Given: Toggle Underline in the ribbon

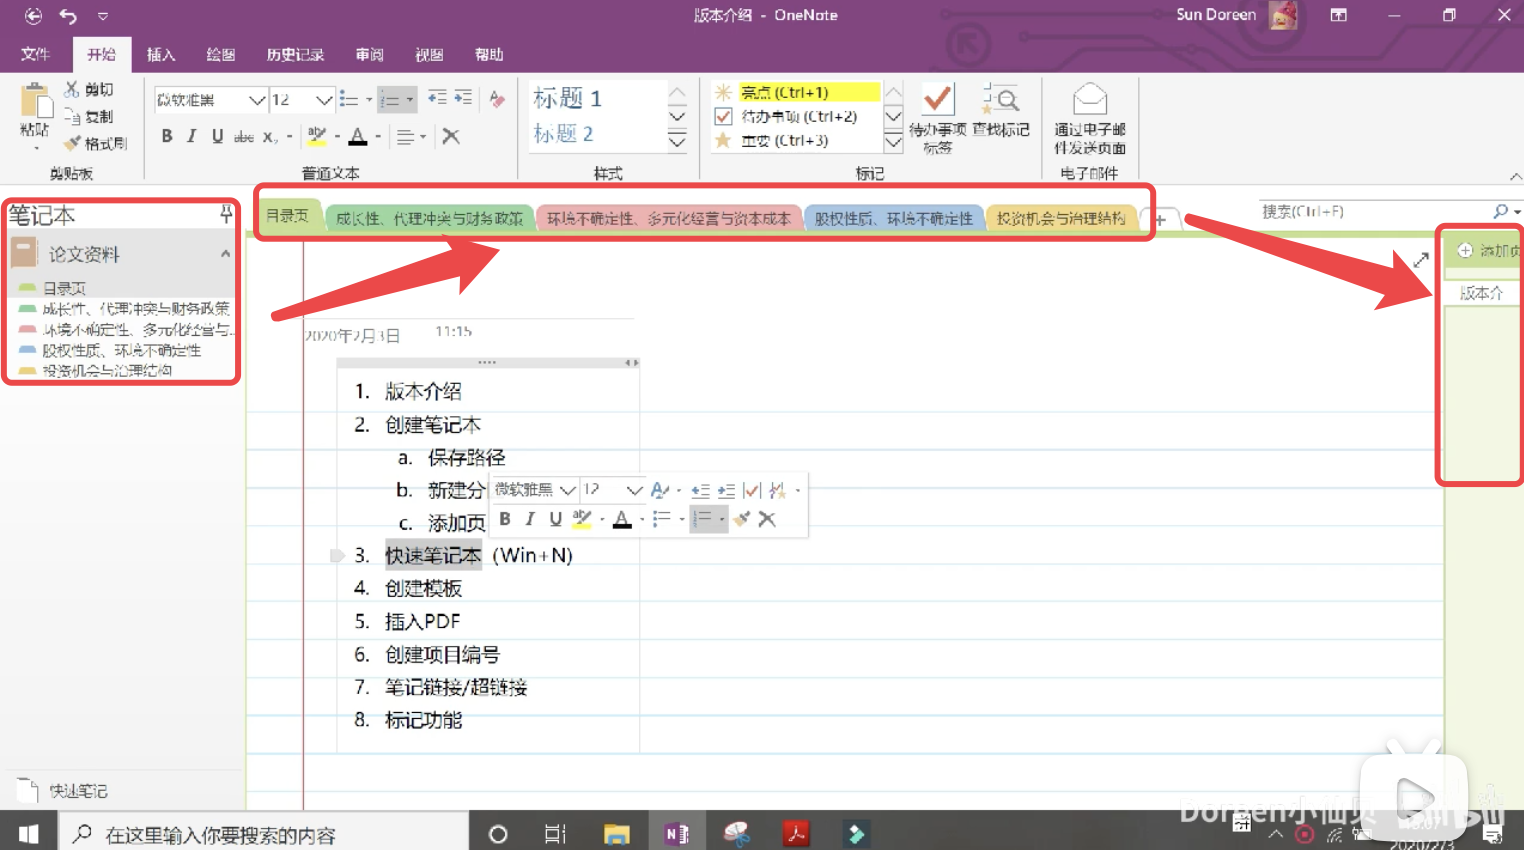Looking at the screenshot, I should tap(217, 136).
